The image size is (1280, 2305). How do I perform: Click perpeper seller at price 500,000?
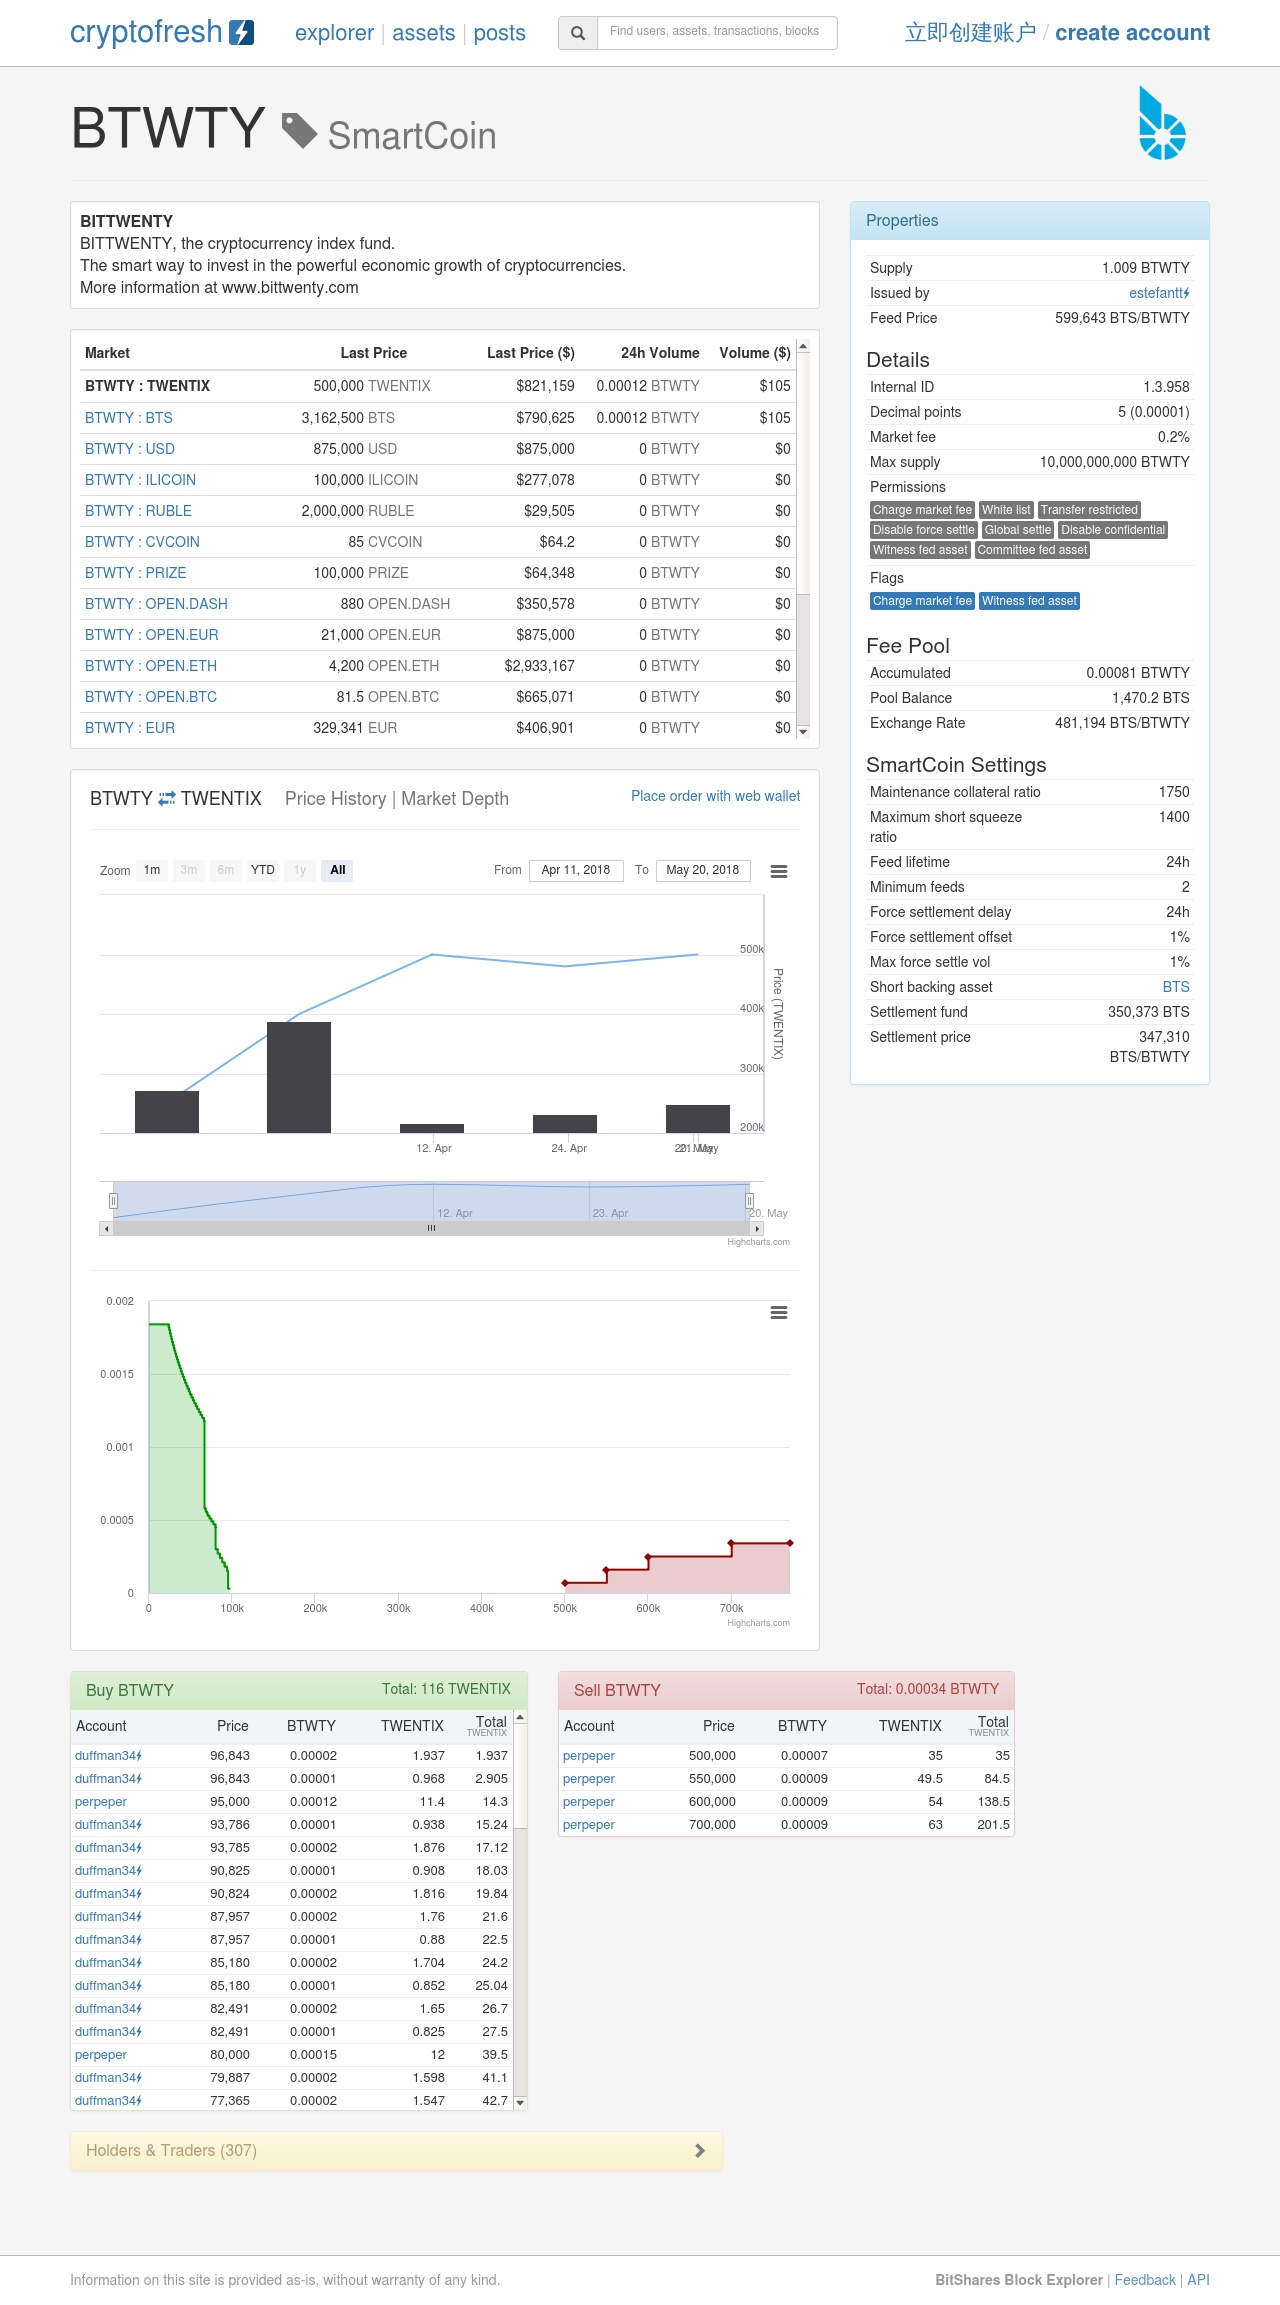[588, 1756]
